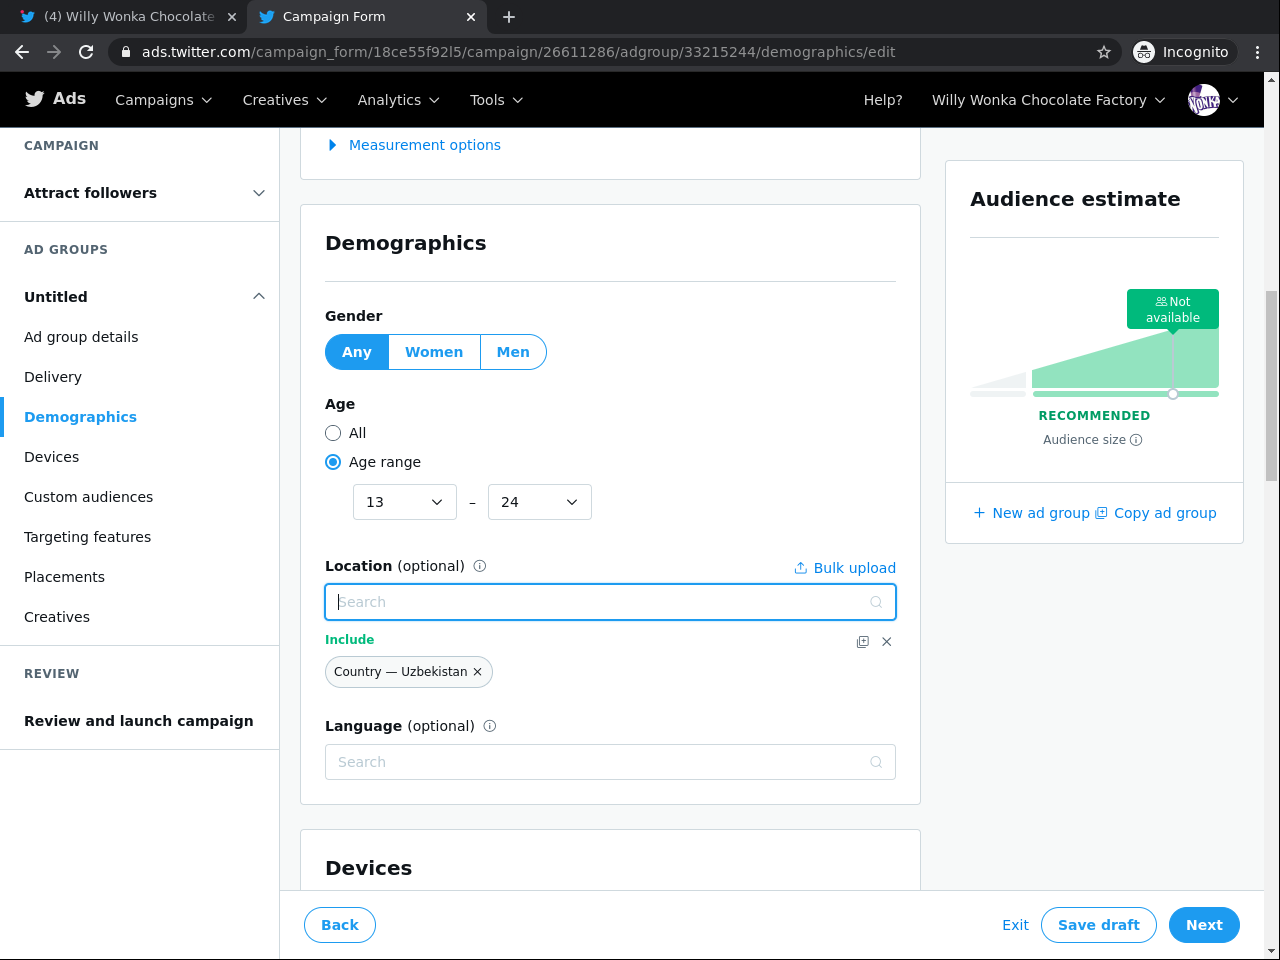
Task: Click the Twitter Ads bird logo
Action: pyautogui.click(x=35, y=99)
